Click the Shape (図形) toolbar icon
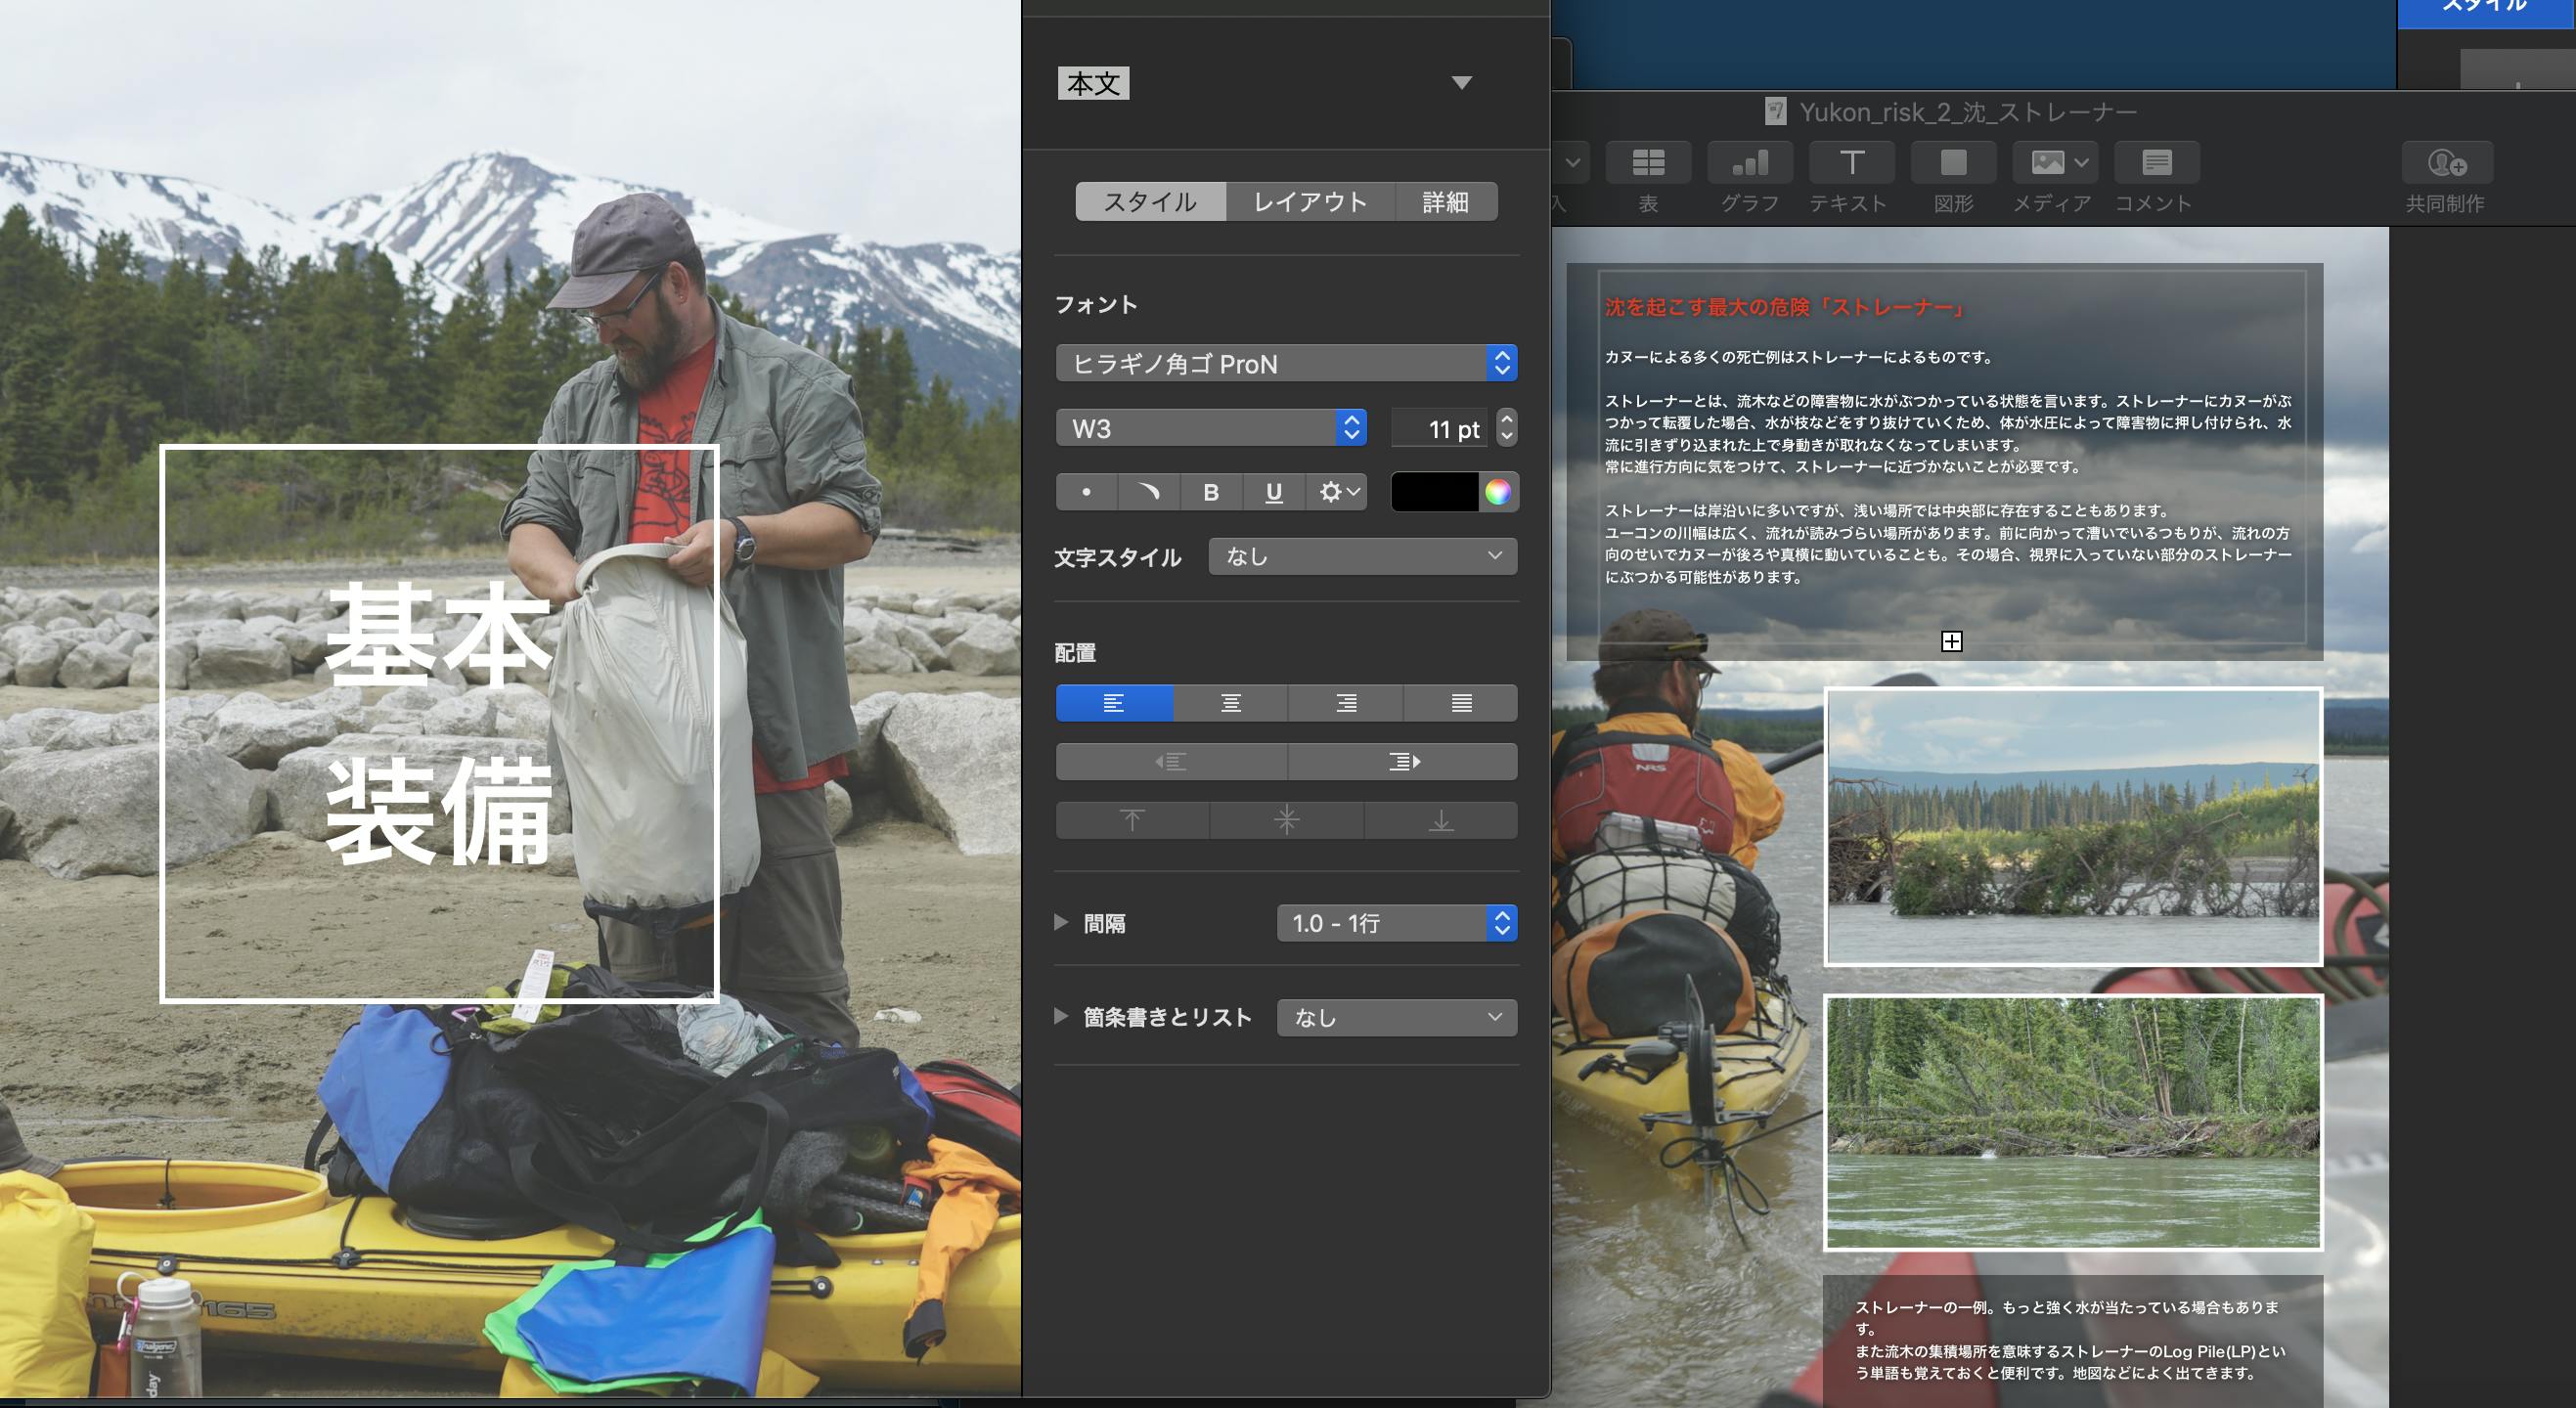 coord(1953,163)
